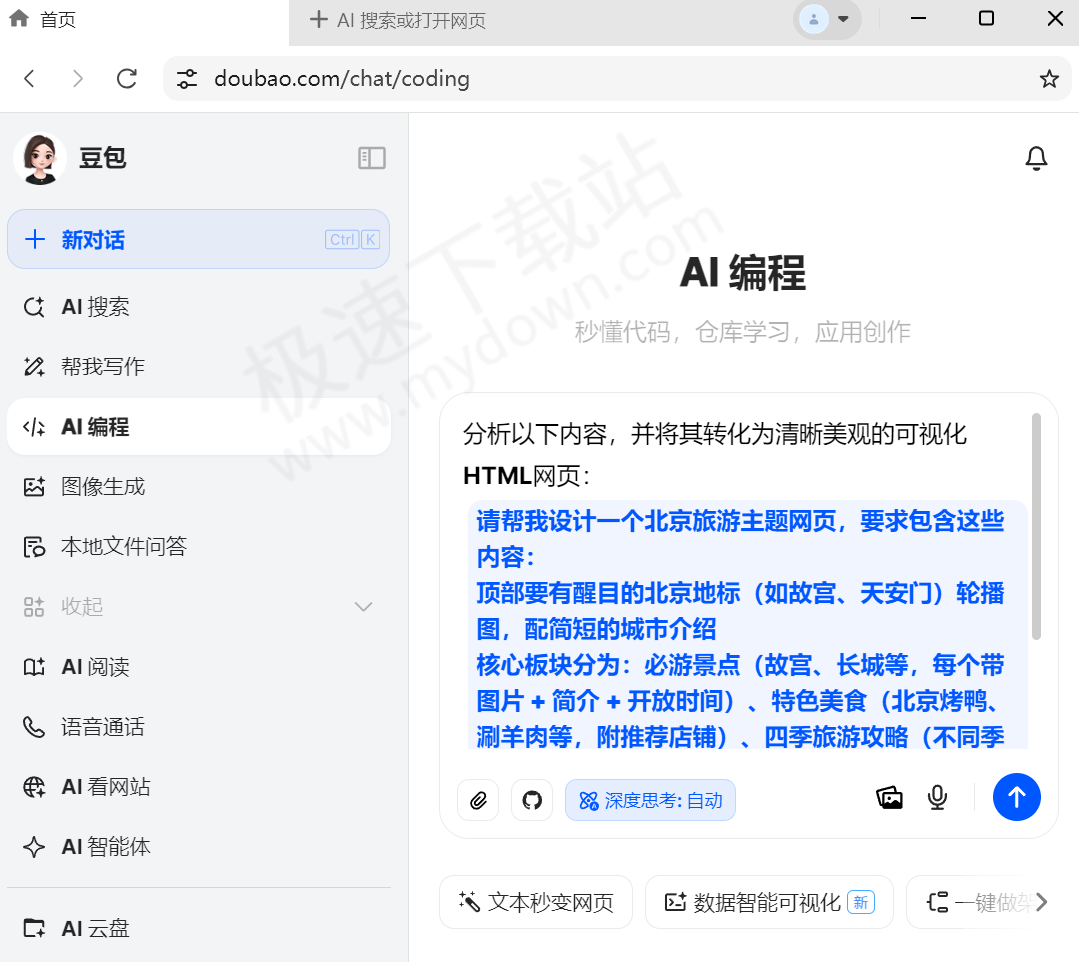Click the 文本秒变网页 suggestion button
The width and height of the screenshot is (1079, 962).
tap(536, 901)
